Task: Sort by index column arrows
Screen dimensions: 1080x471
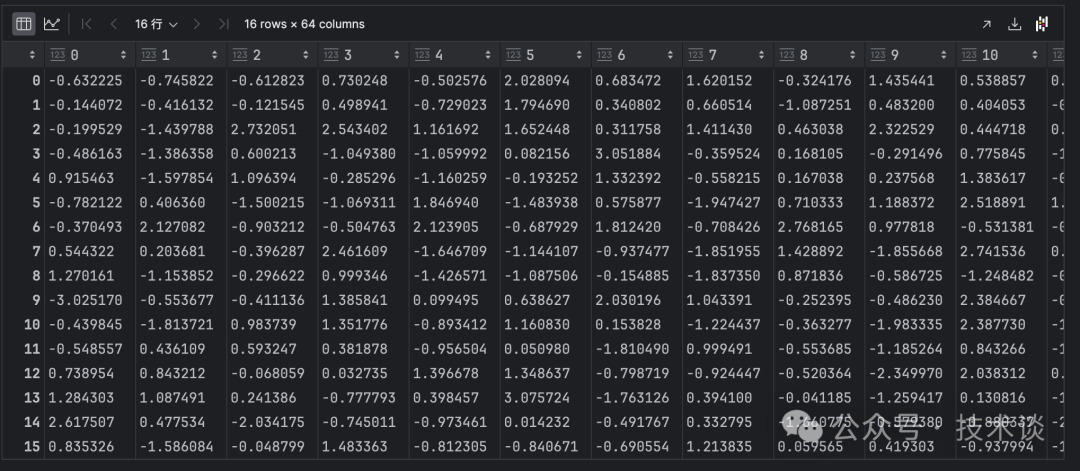Action: pyautogui.click(x=32, y=55)
